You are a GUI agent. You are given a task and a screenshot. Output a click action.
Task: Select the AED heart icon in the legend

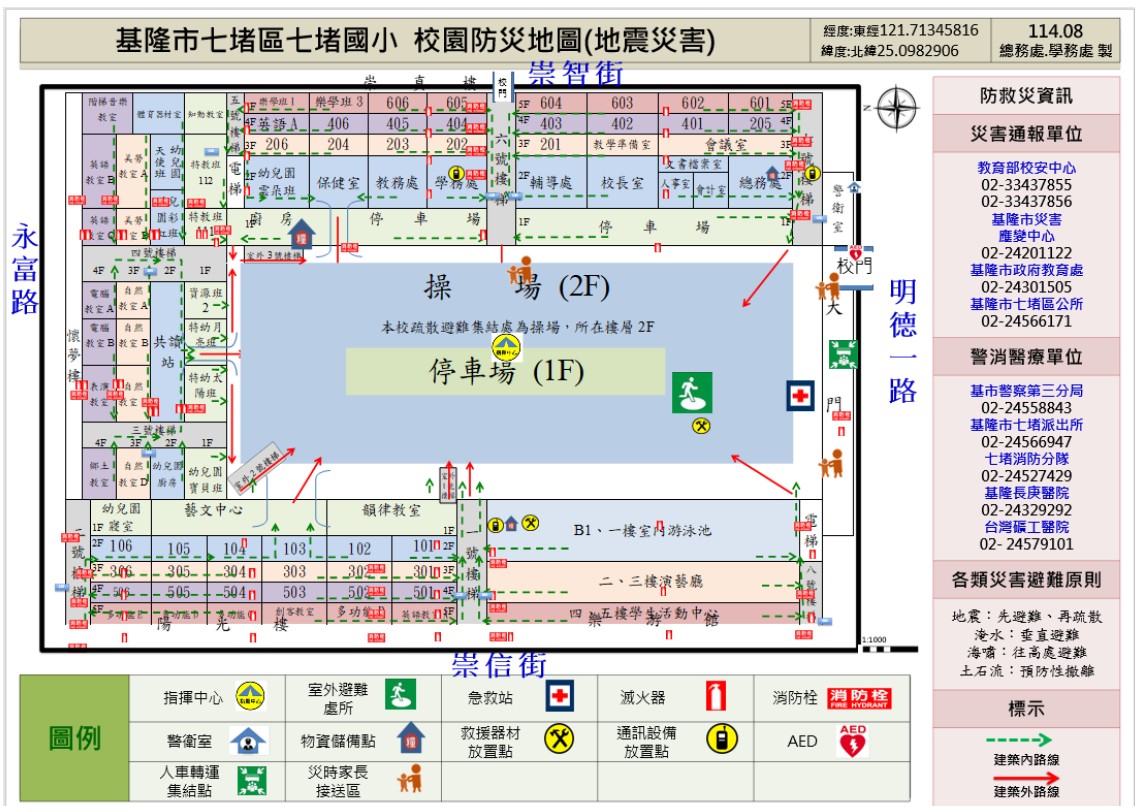(851, 741)
